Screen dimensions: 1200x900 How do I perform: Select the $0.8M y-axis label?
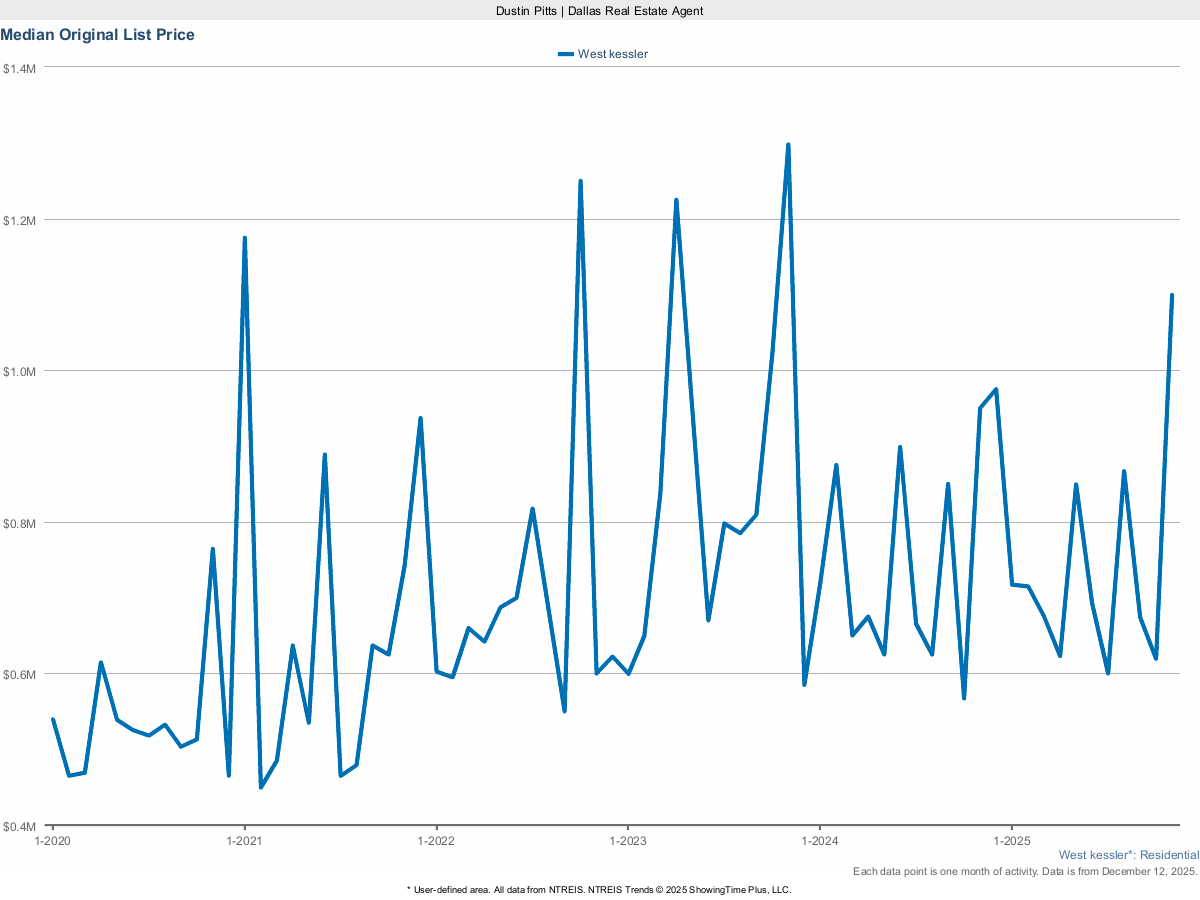pyautogui.click(x=19, y=523)
